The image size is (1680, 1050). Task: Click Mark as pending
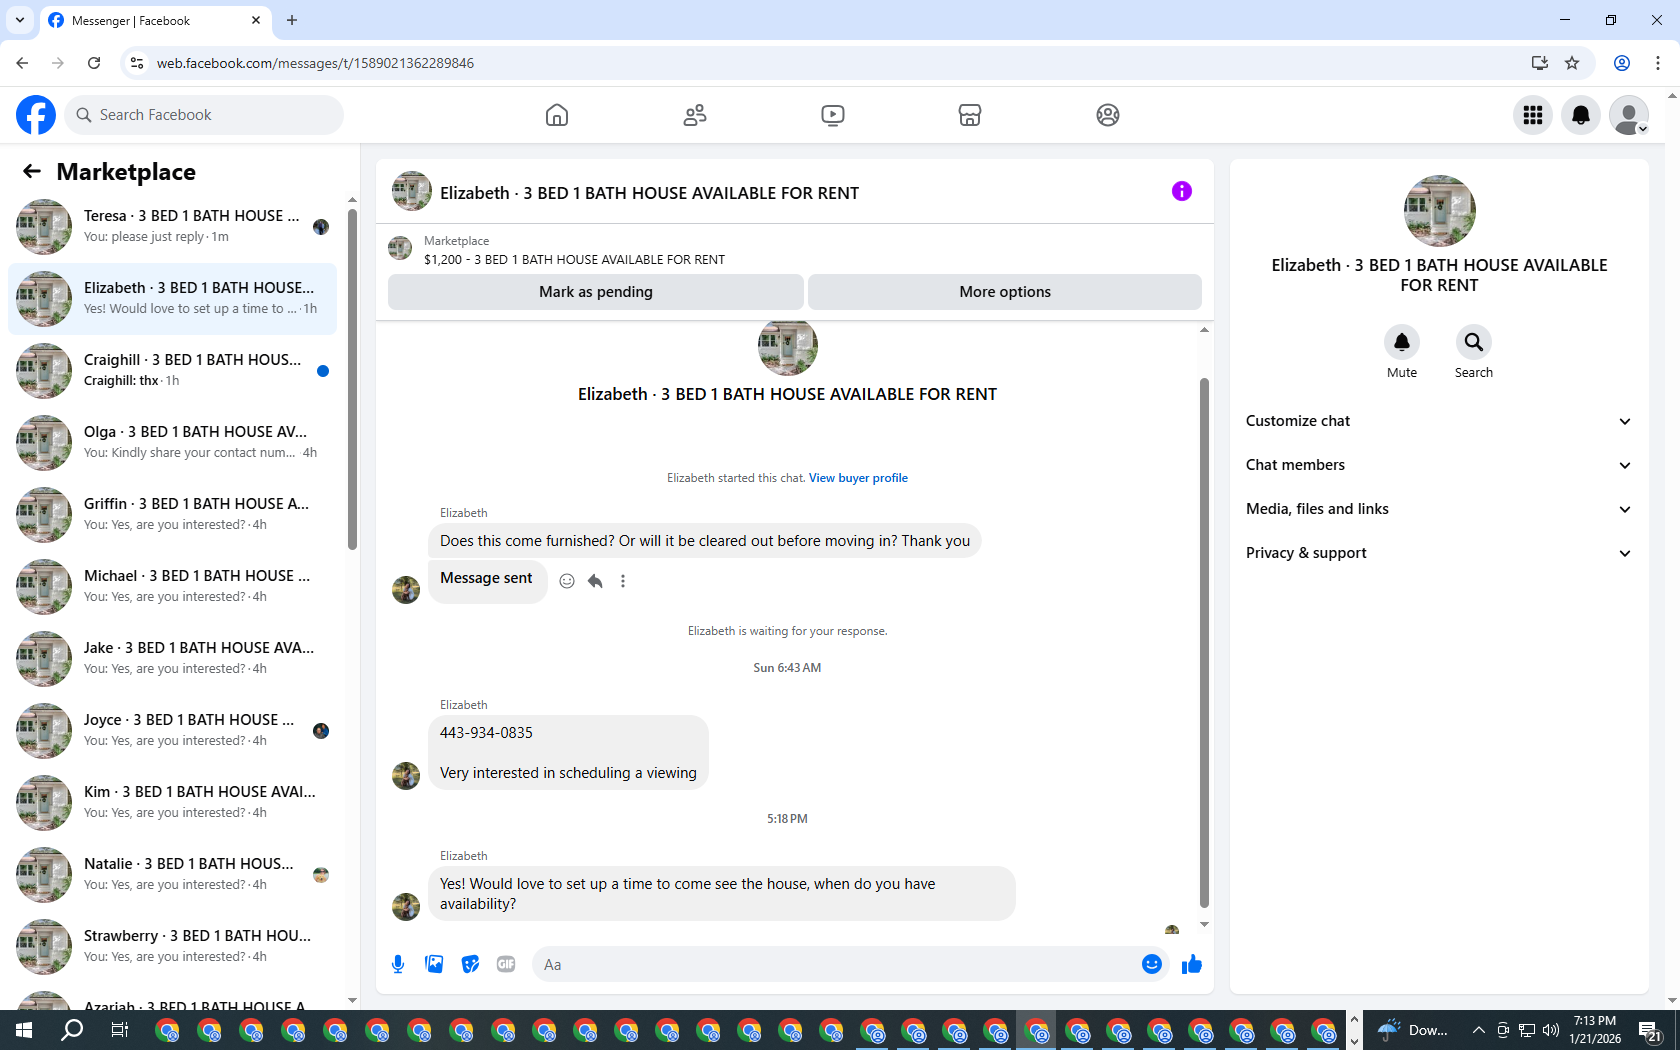(596, 292)
